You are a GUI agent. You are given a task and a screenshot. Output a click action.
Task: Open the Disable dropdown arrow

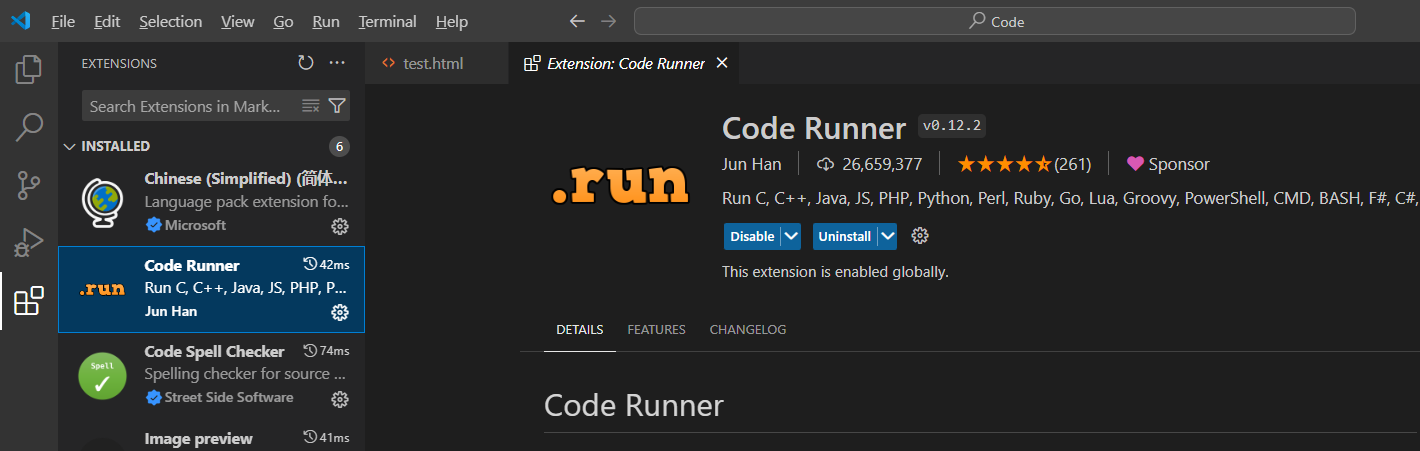point(791,236)
